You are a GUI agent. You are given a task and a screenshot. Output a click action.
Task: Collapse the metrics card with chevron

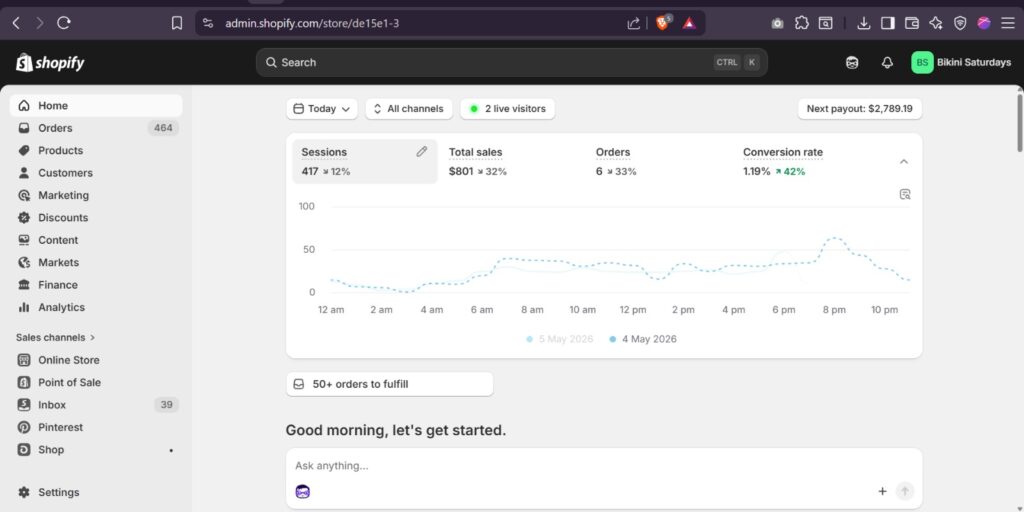[x=904, y=161]
